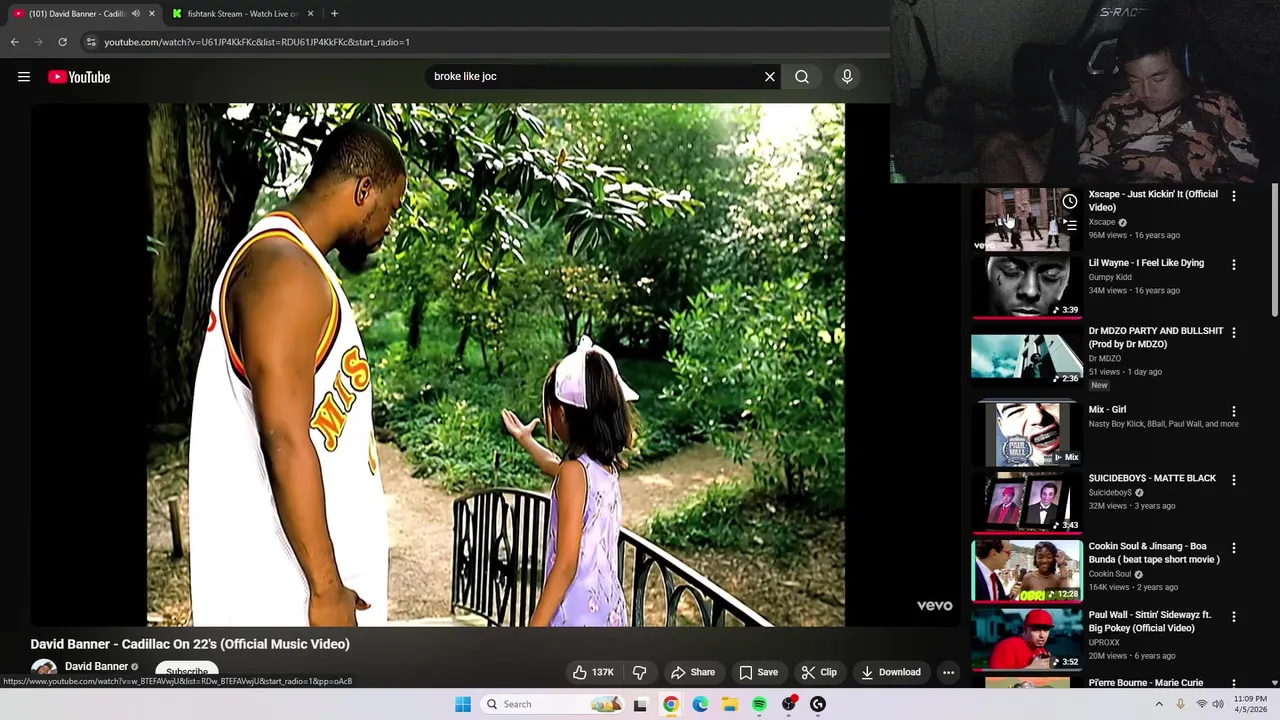Start voice search with microphone icon
This screenshot has height=720, width=1280.
click(x=847, y=76)
